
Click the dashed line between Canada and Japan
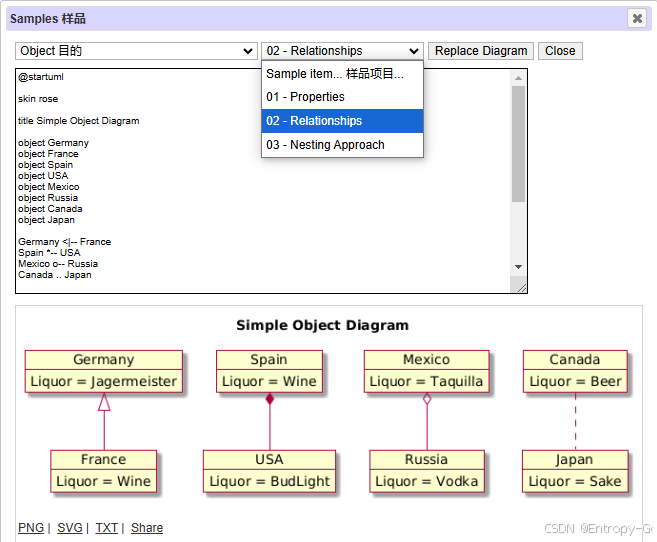575,422
